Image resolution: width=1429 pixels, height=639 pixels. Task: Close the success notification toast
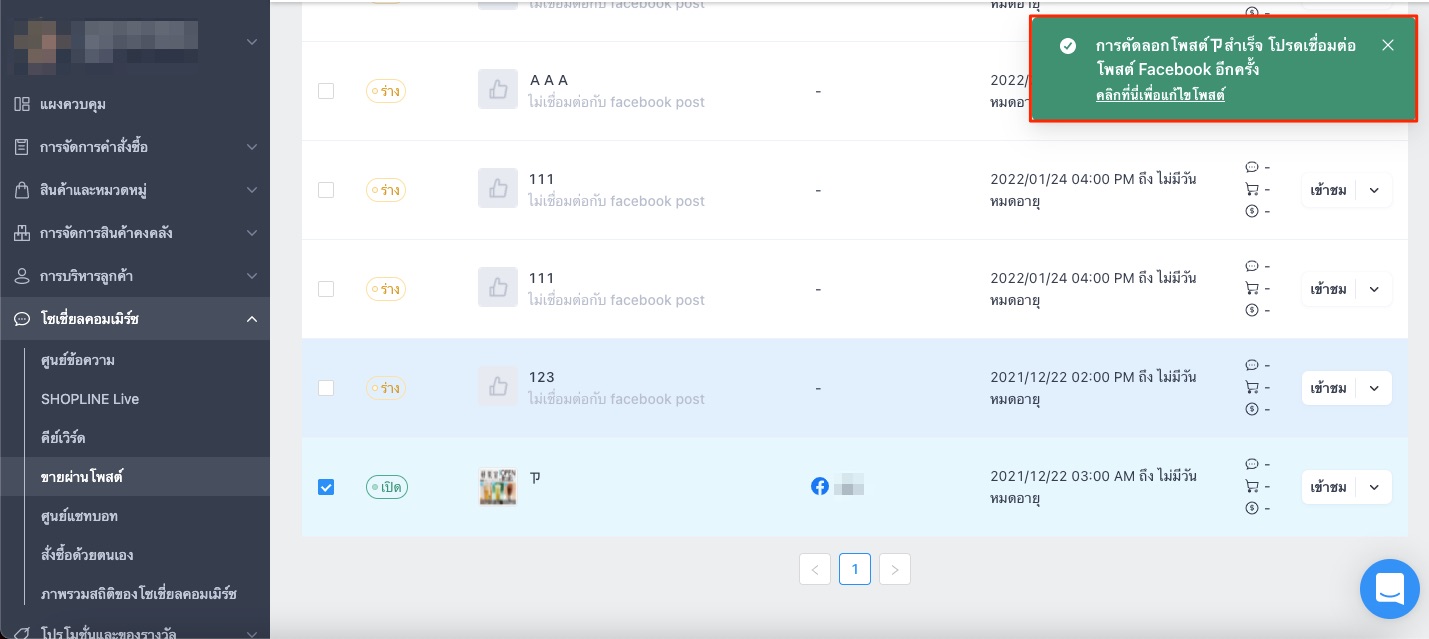pos(1387,45)
